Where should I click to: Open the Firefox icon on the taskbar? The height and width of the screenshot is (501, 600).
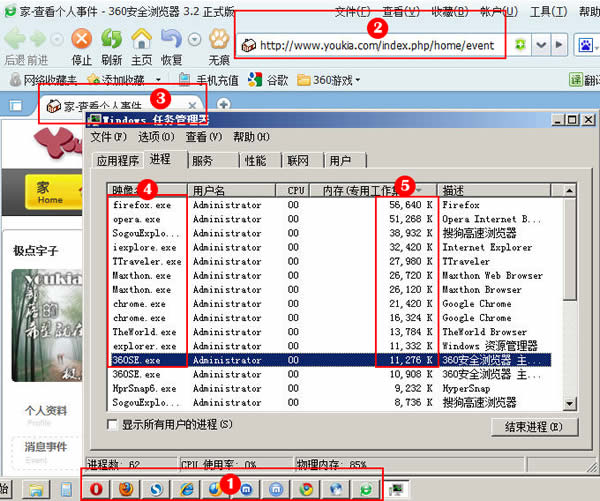click(126, 489)
